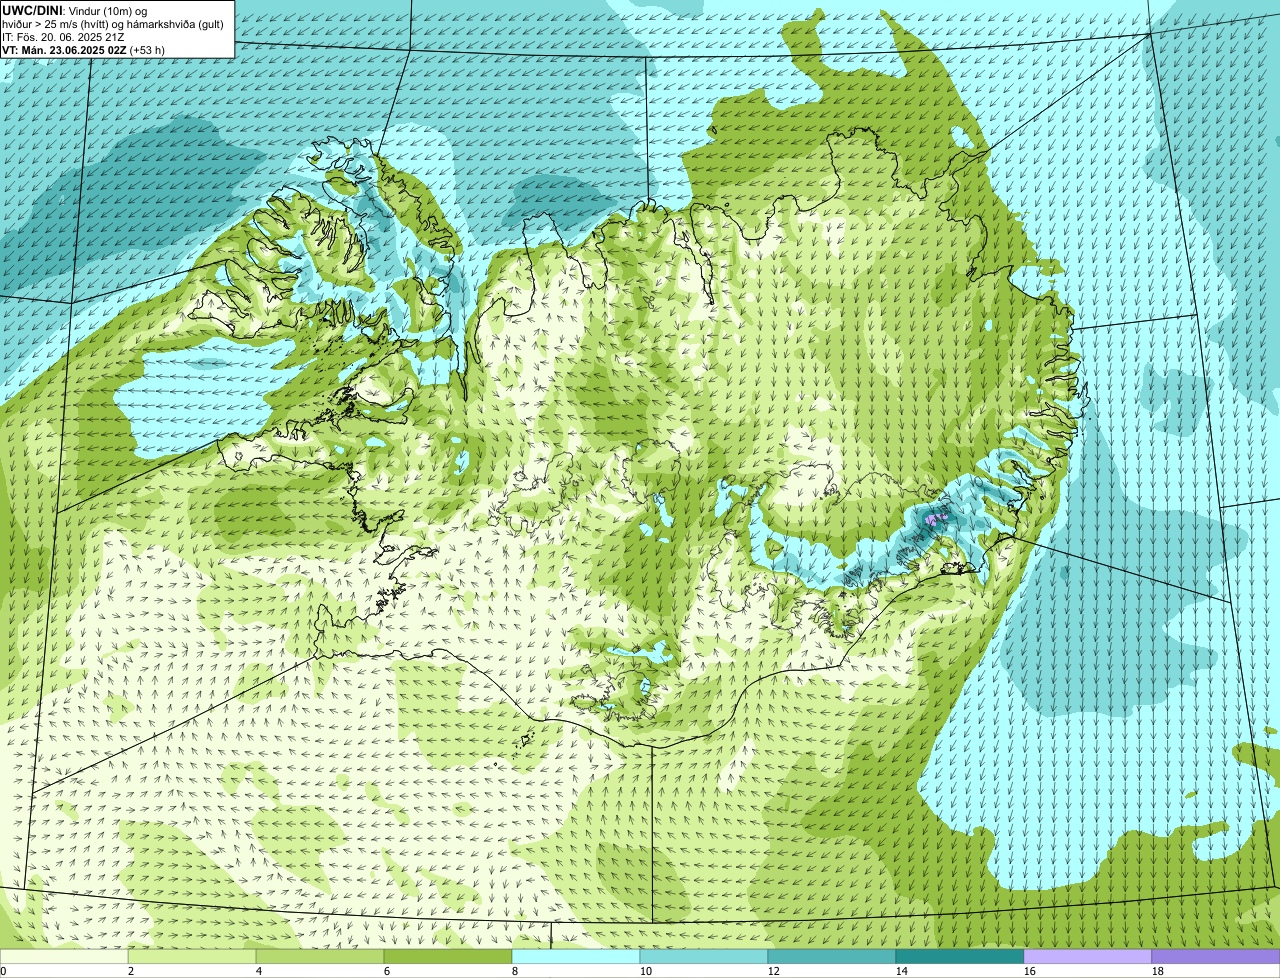Pick the 12–14 m/s teal legend swatch

[x=832, y=956]
